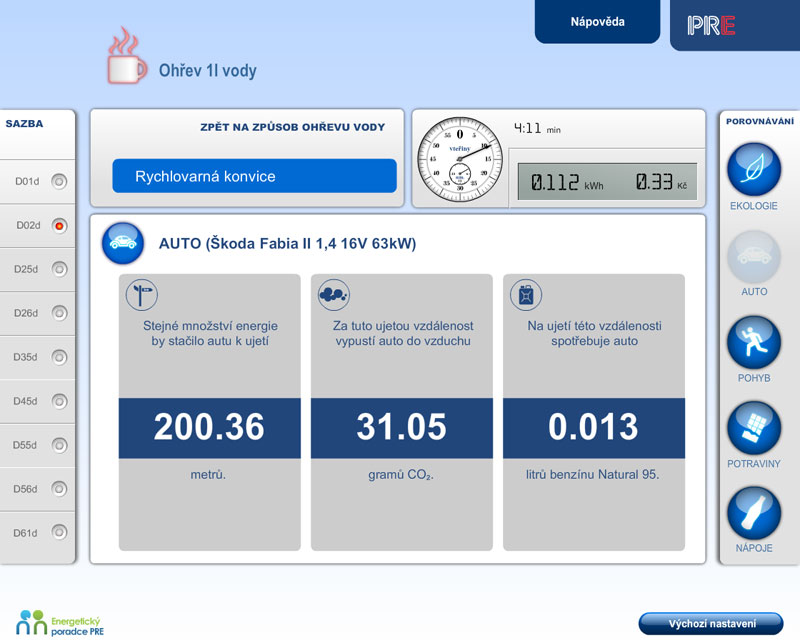
Task: Select the D26d tariff radio button
Action: 59,313
